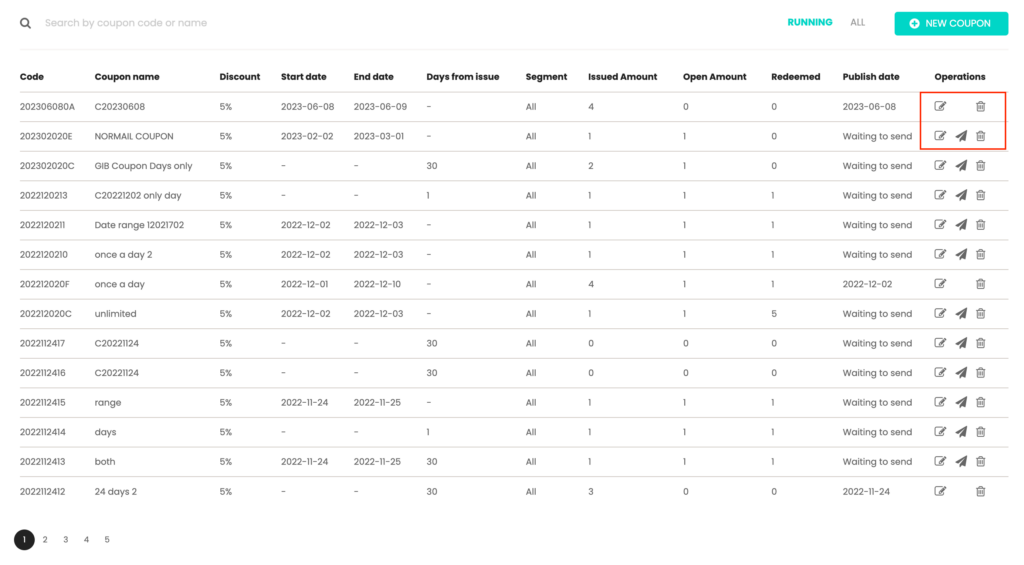Create a coupon with NEW COUPON button

[951, 23]
